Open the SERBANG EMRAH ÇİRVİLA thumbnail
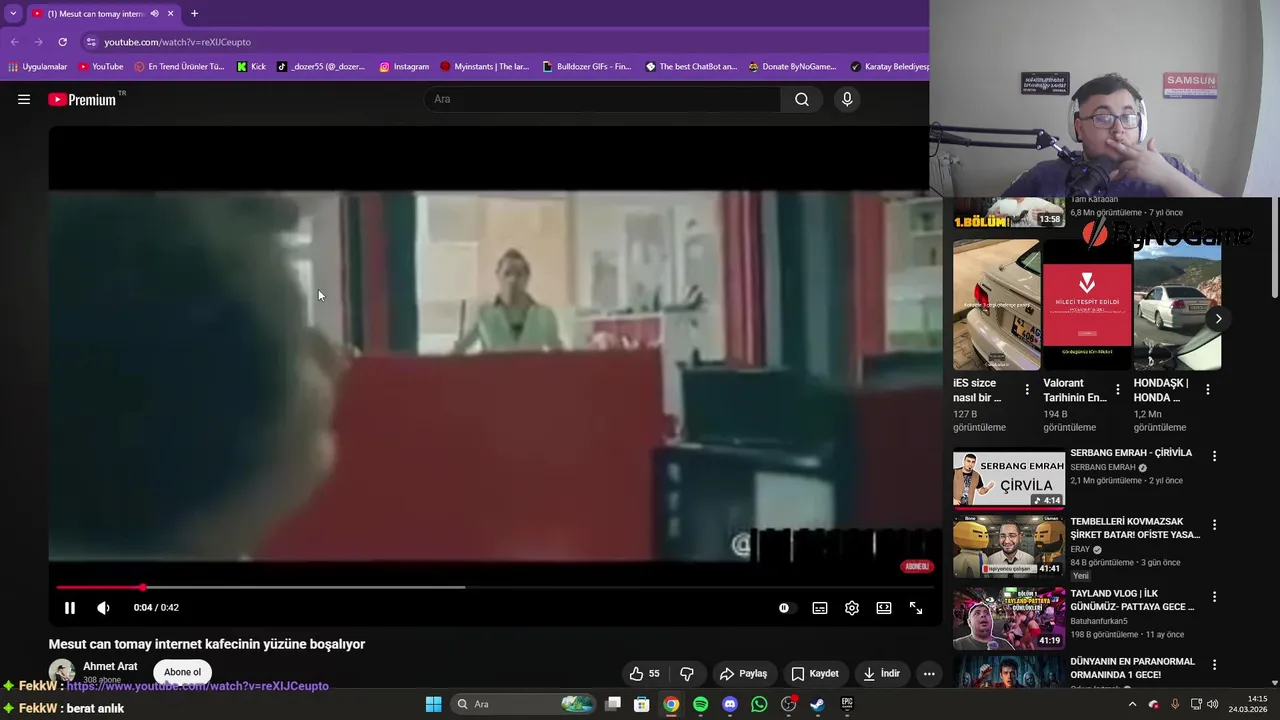Viewport: 1280px width, 720px height. pos(1009,479)
